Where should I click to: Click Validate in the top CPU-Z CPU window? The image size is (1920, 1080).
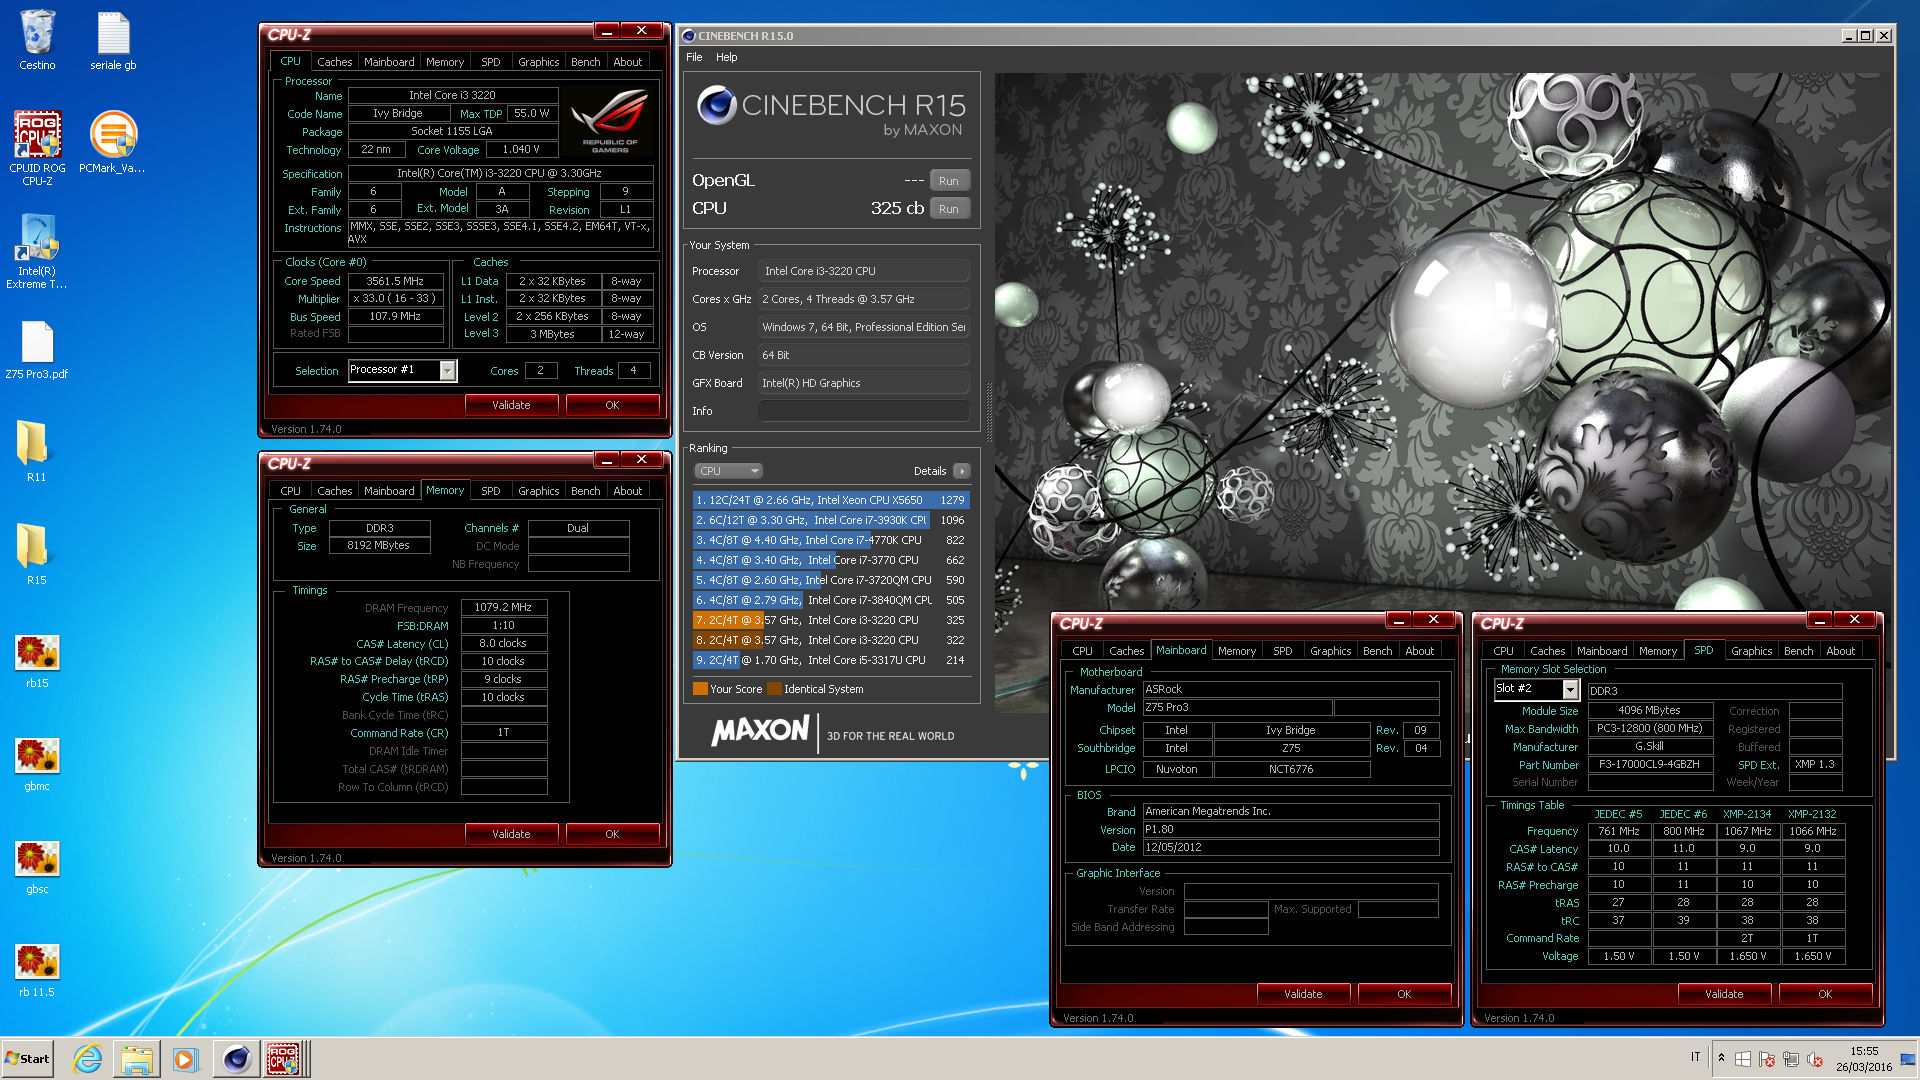coord(511,405)
